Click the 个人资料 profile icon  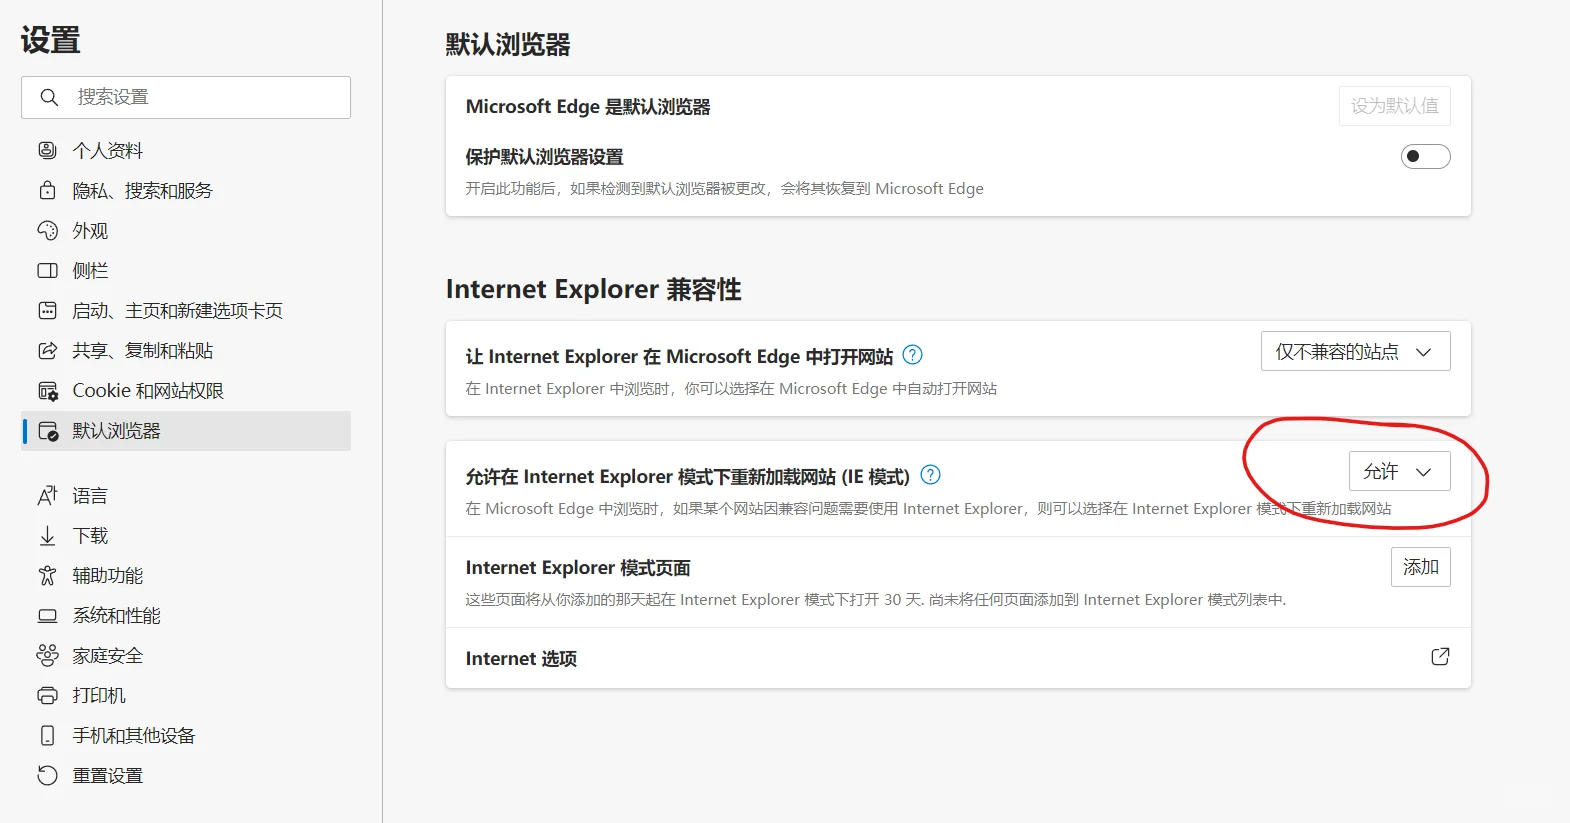pos(47,150)
